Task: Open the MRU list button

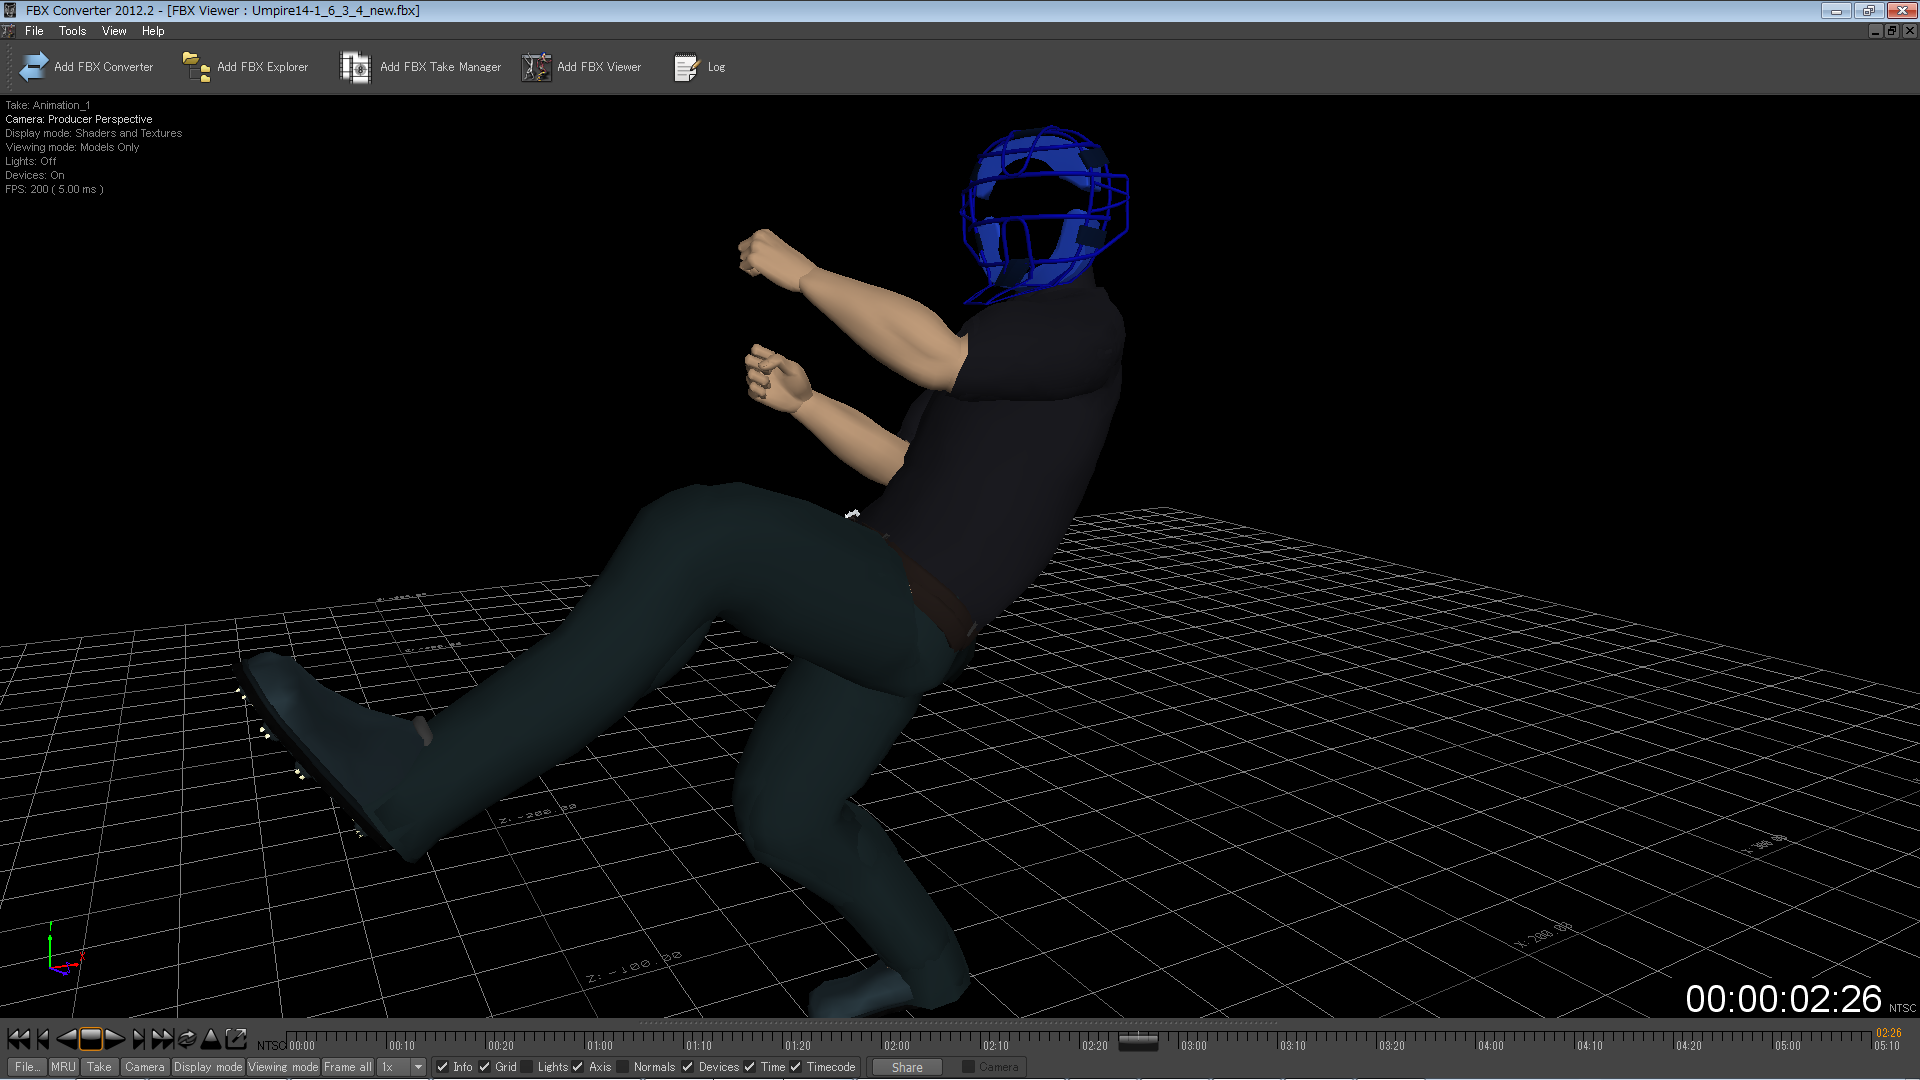Action: [63, 1067]
